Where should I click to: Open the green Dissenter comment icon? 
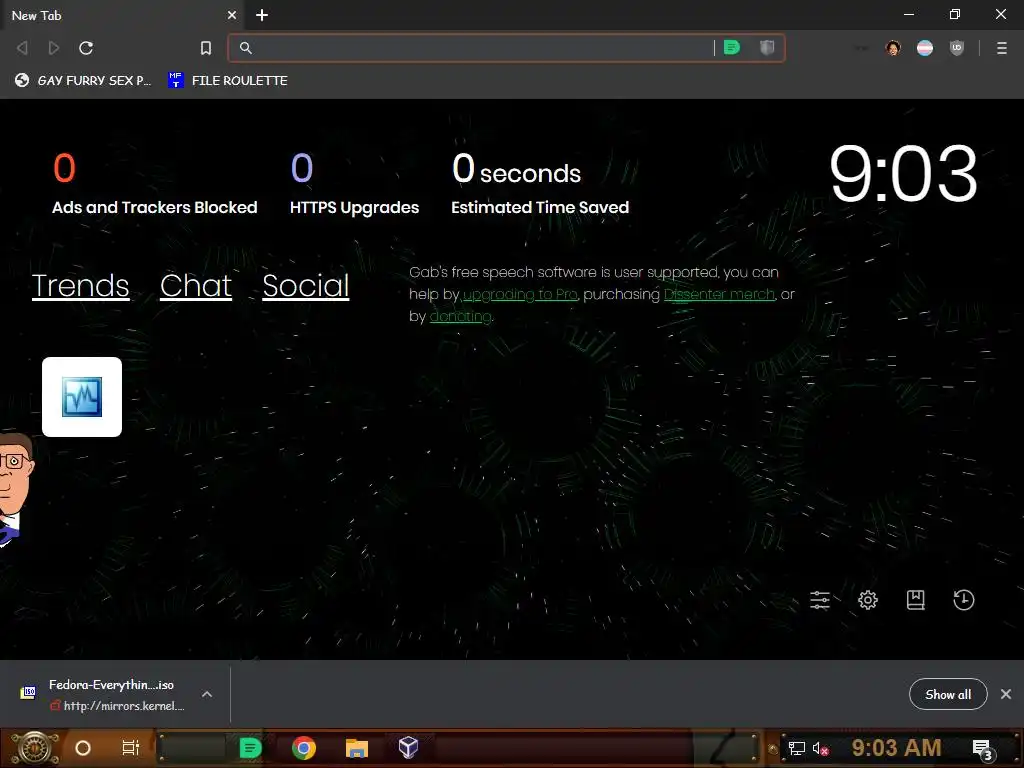pyautogui.click(x=732, y=48)
